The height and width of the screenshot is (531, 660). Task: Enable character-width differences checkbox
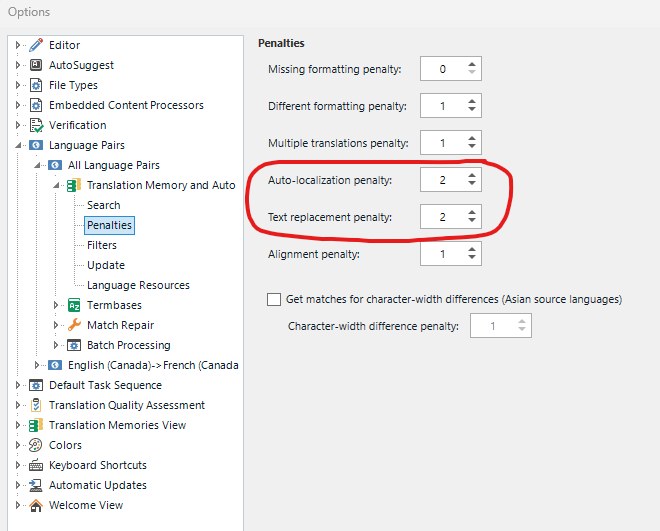tap(274, 299)
